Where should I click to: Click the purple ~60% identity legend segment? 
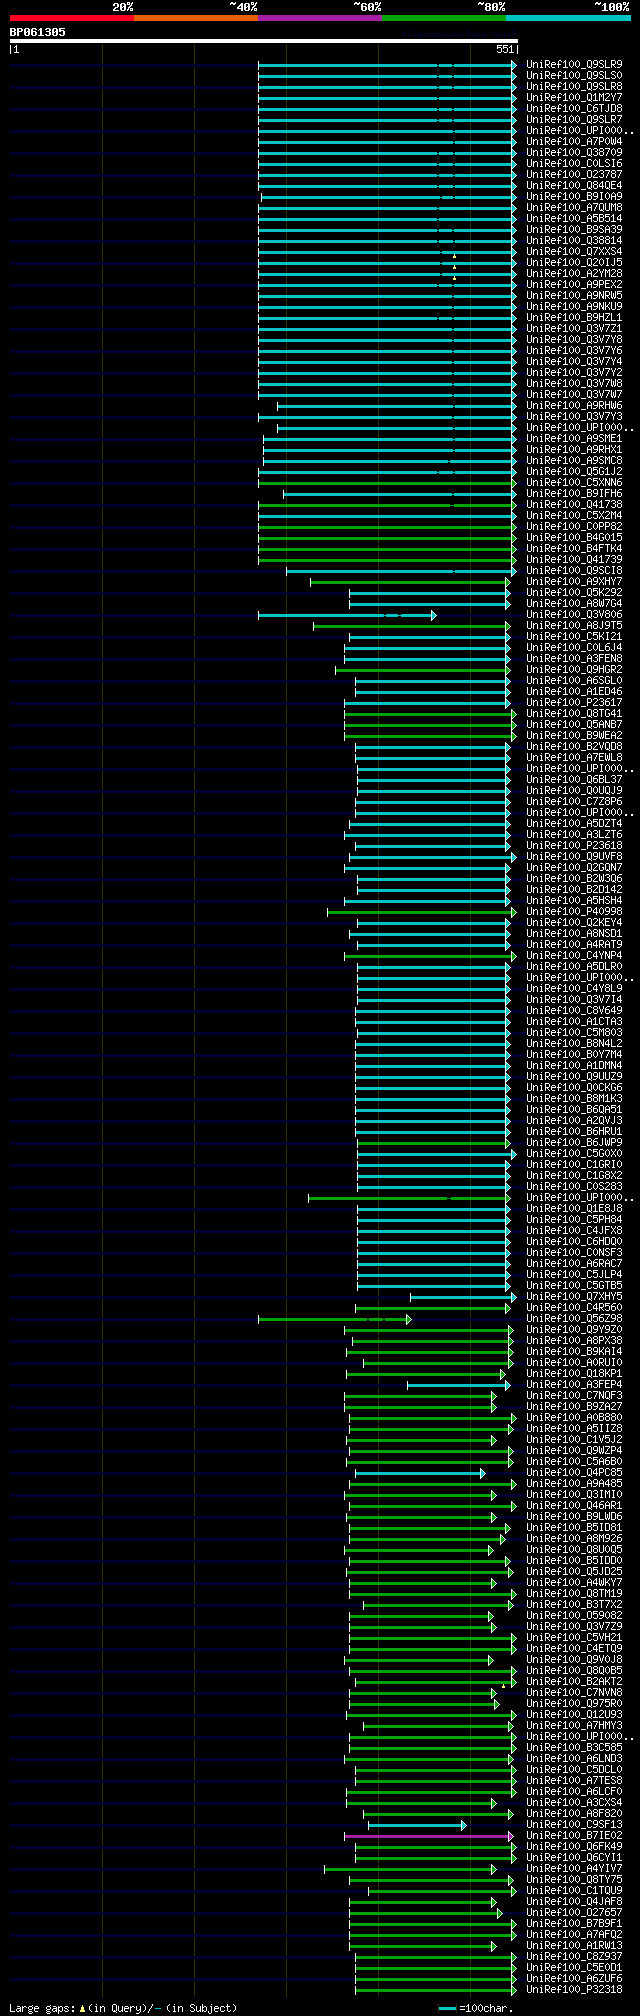pyautogui.click(x=319, y=18)
